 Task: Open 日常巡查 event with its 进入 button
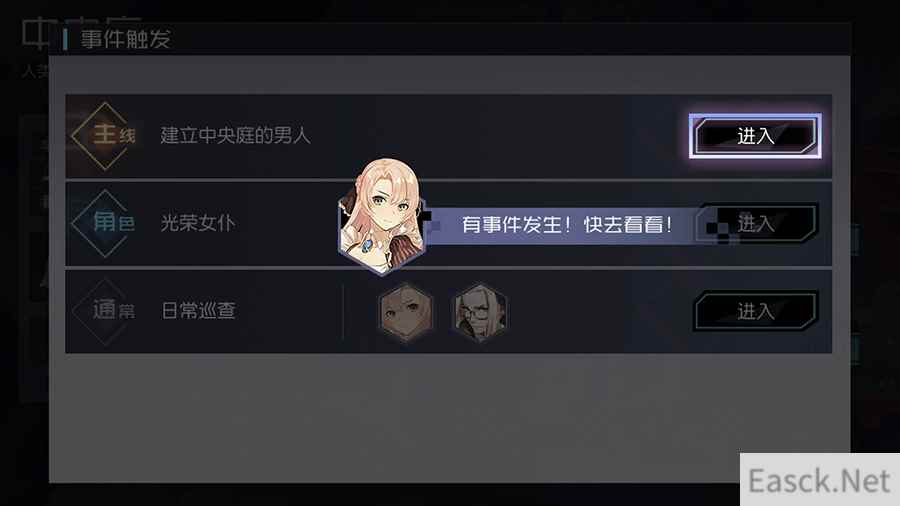(x=755, y=311)
